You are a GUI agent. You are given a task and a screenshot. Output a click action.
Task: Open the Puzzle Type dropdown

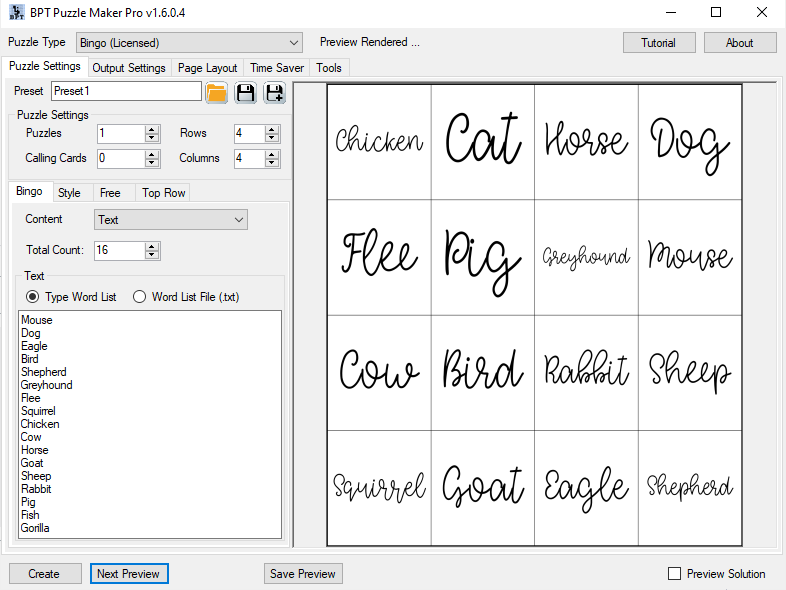pos(189,43)
